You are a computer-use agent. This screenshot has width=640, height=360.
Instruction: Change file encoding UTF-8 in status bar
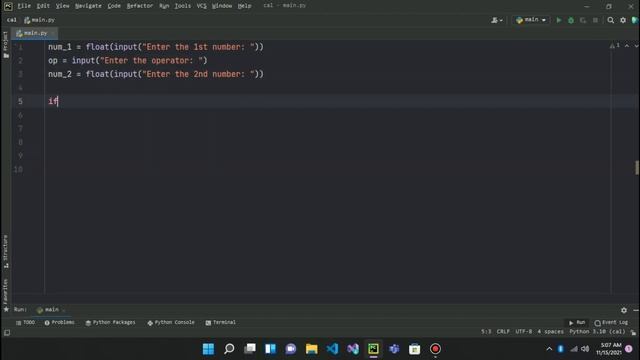[523, 332]
